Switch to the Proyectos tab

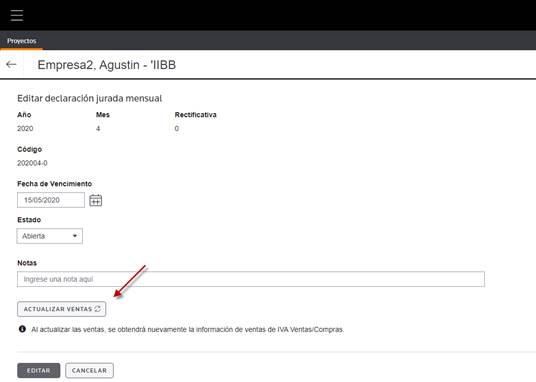22,41
